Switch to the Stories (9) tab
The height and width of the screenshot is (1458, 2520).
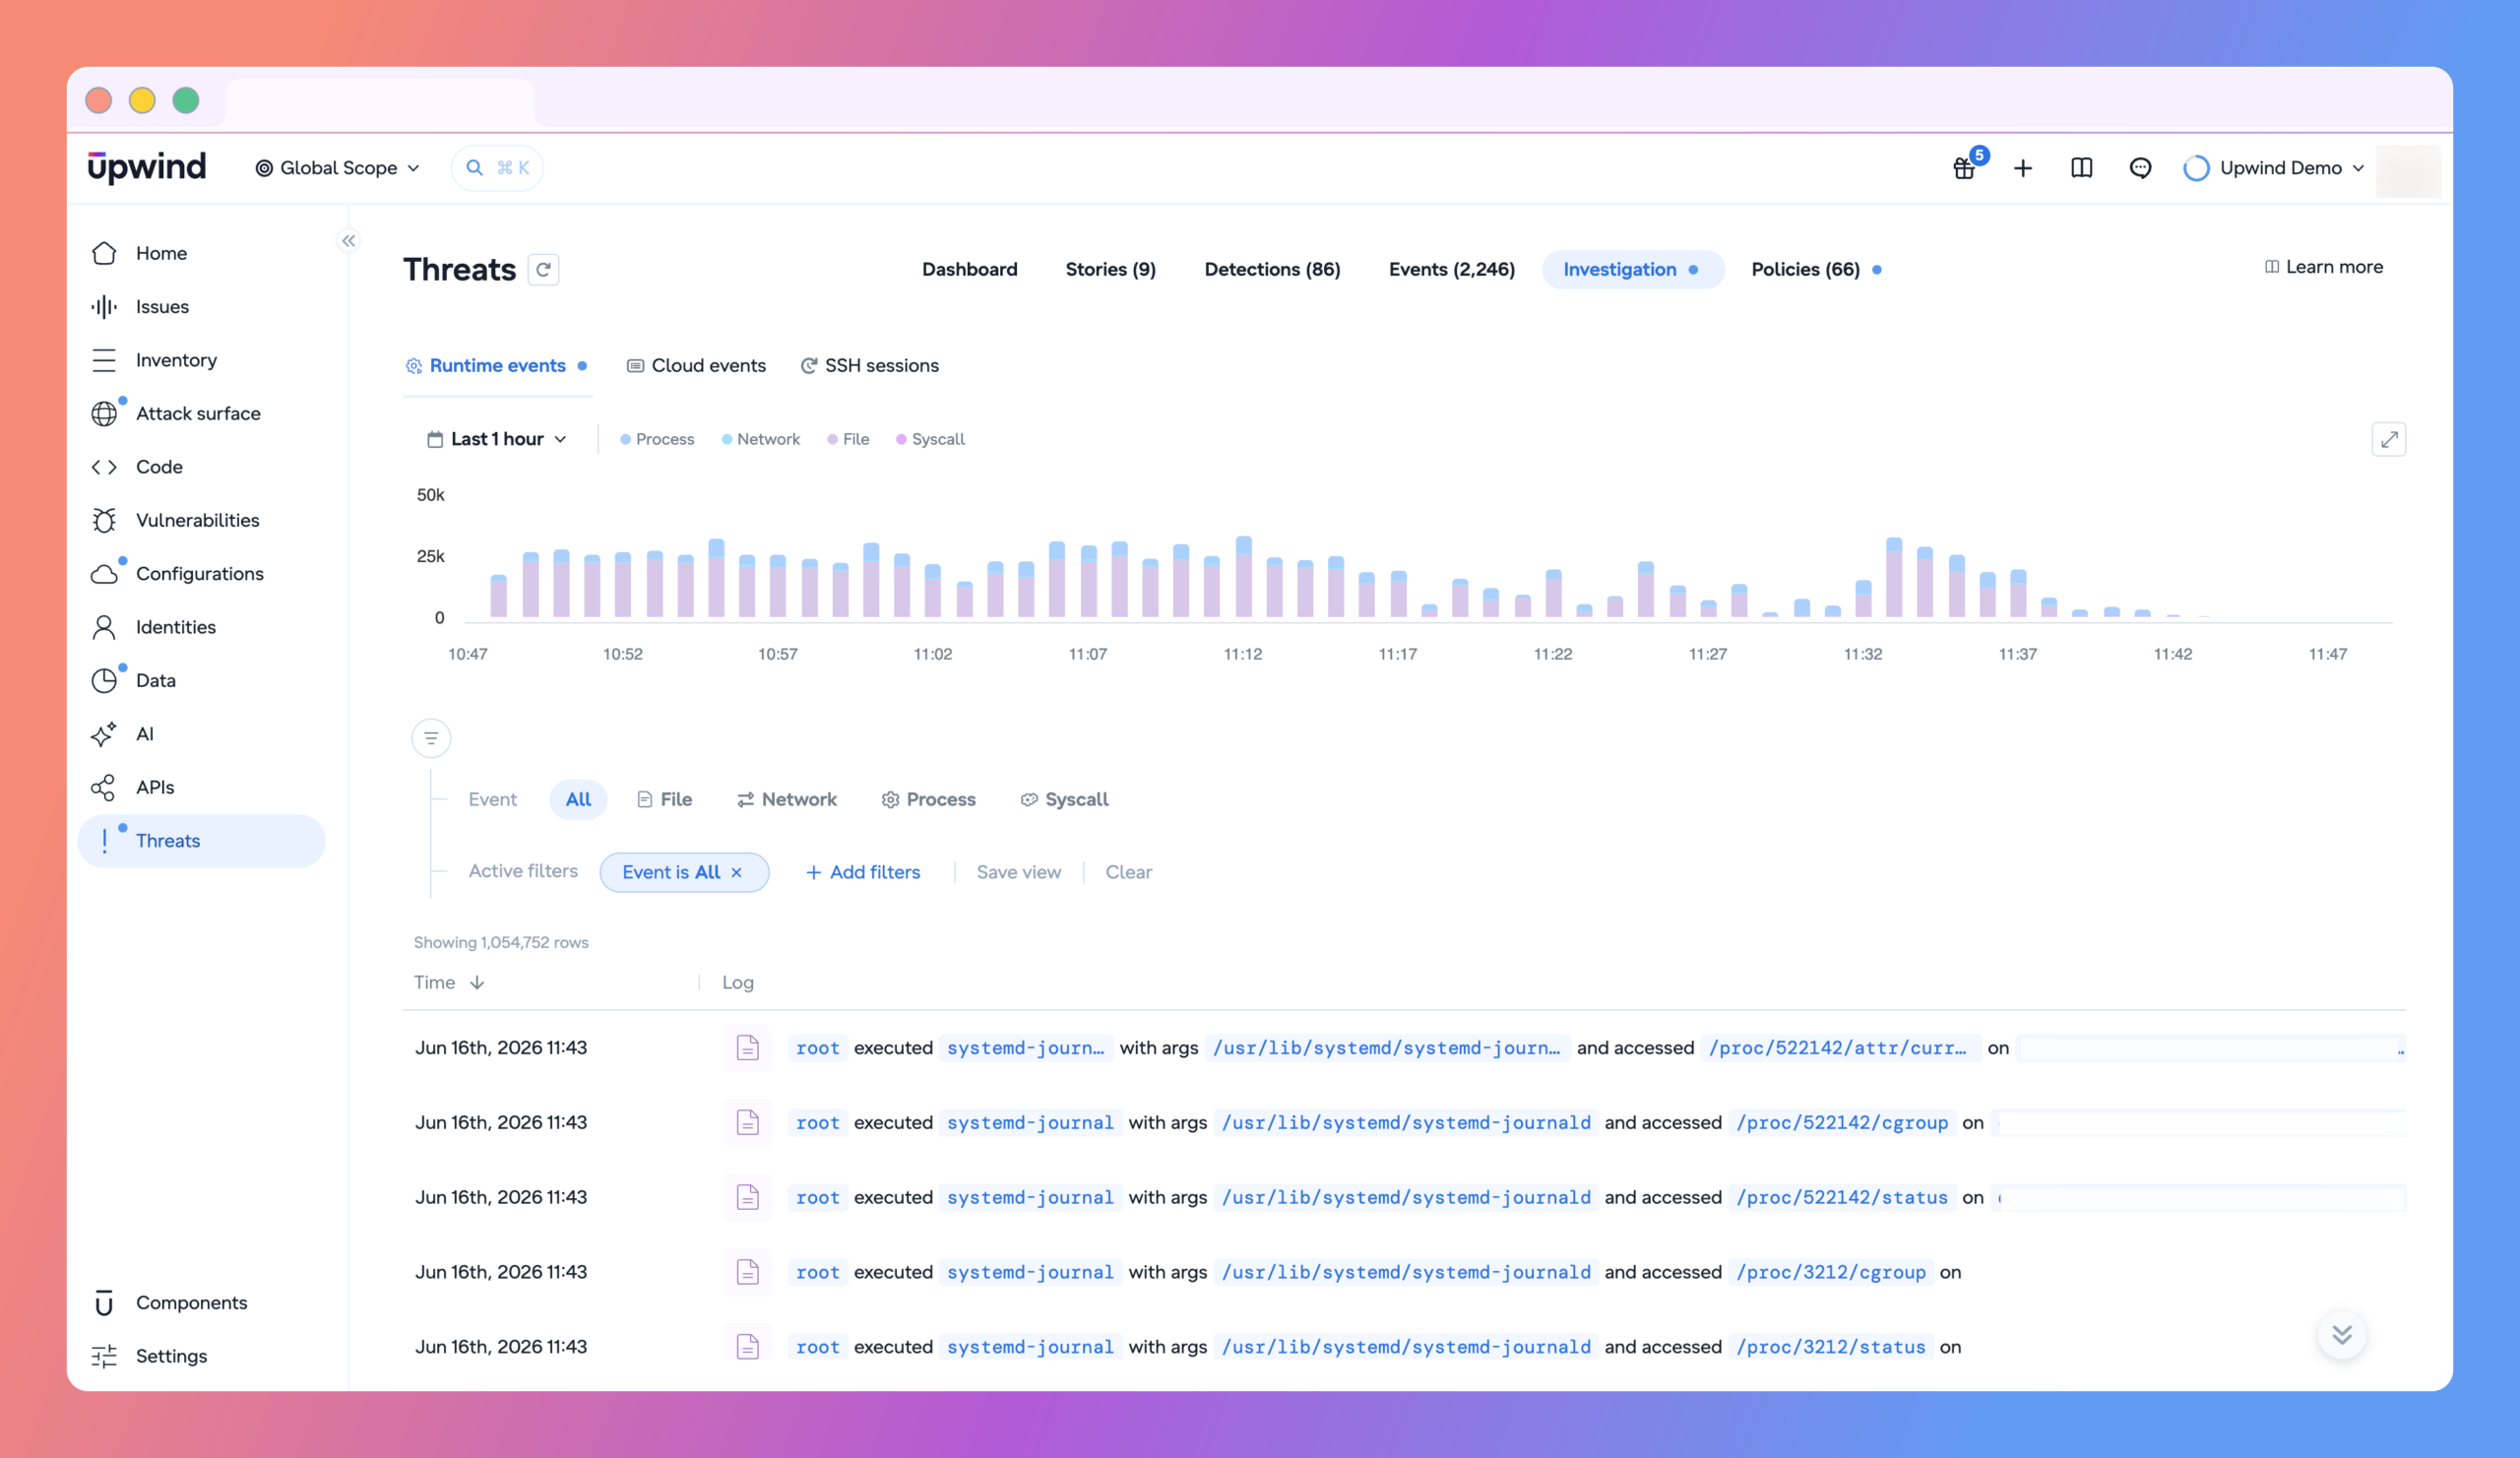[x=1110, y=269]
